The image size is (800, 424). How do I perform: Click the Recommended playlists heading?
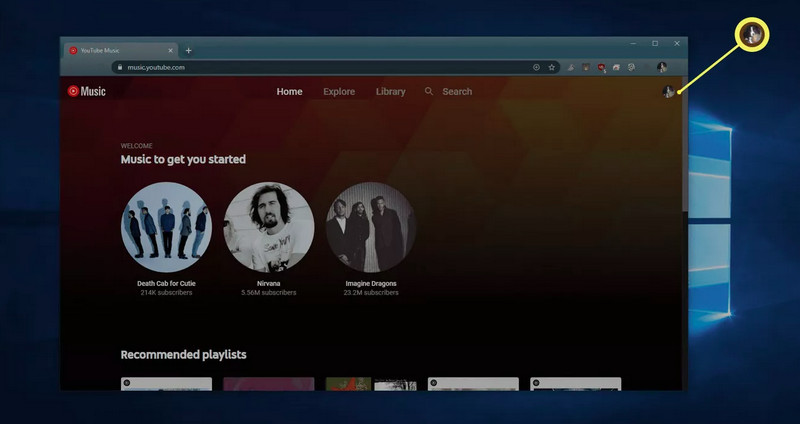(x=183, y=355)
